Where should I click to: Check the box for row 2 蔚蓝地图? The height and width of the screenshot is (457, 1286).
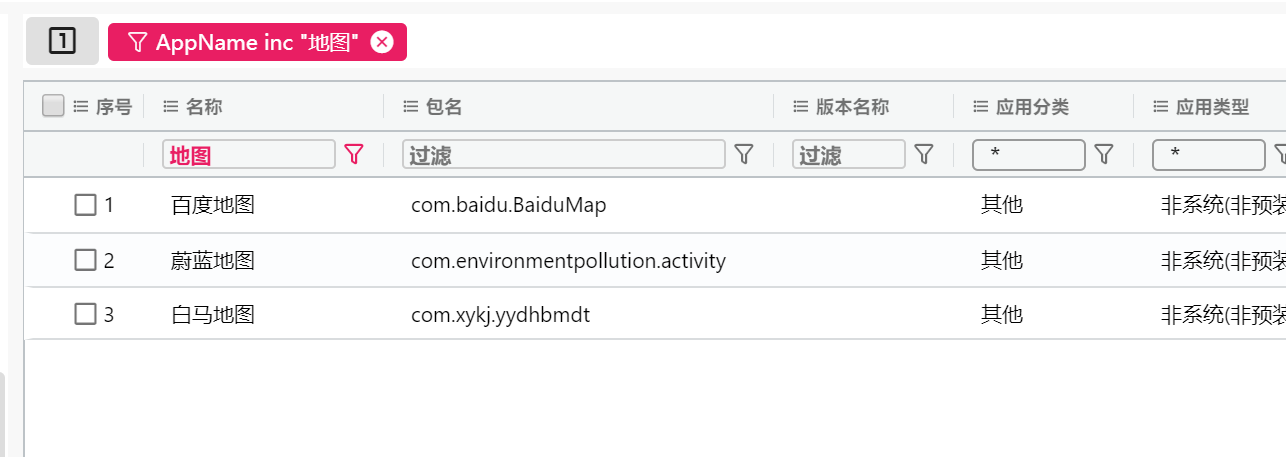[86, 260]
